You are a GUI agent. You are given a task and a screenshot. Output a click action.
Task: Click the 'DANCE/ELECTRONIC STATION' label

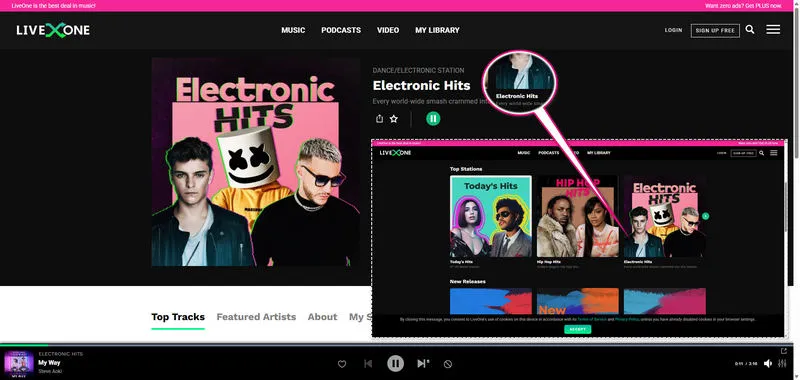[x=418, y=70]
